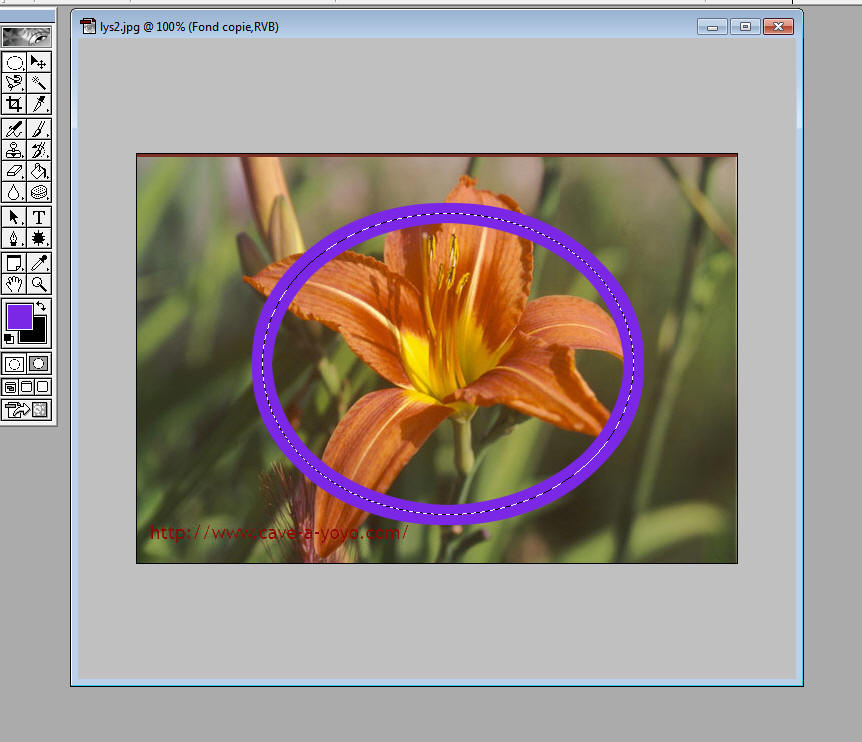The width and height of the screenshot is (862, 742).
Task: Switch to Quick Mask mode
Action: tap(38, 364)
